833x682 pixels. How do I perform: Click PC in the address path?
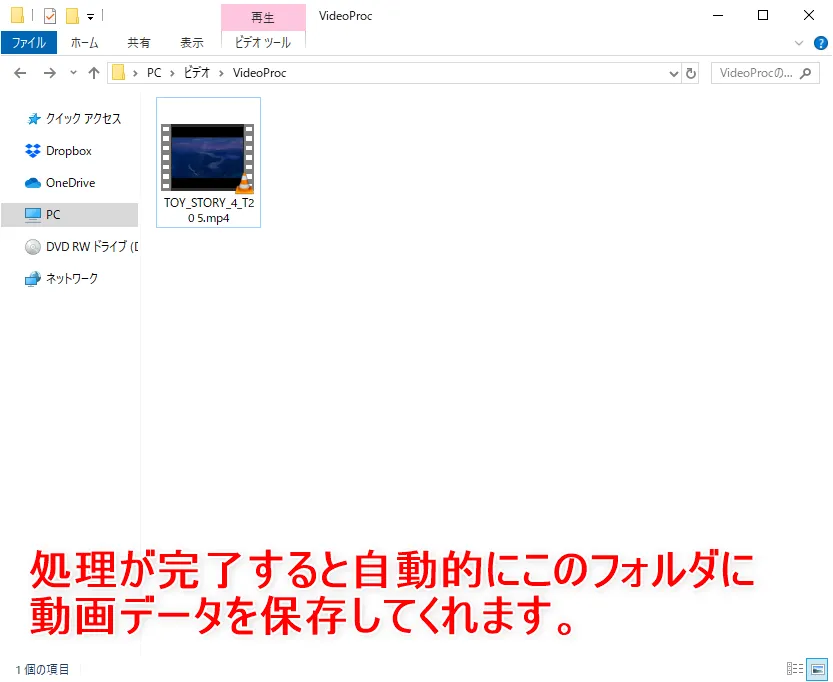click(154, 73)
